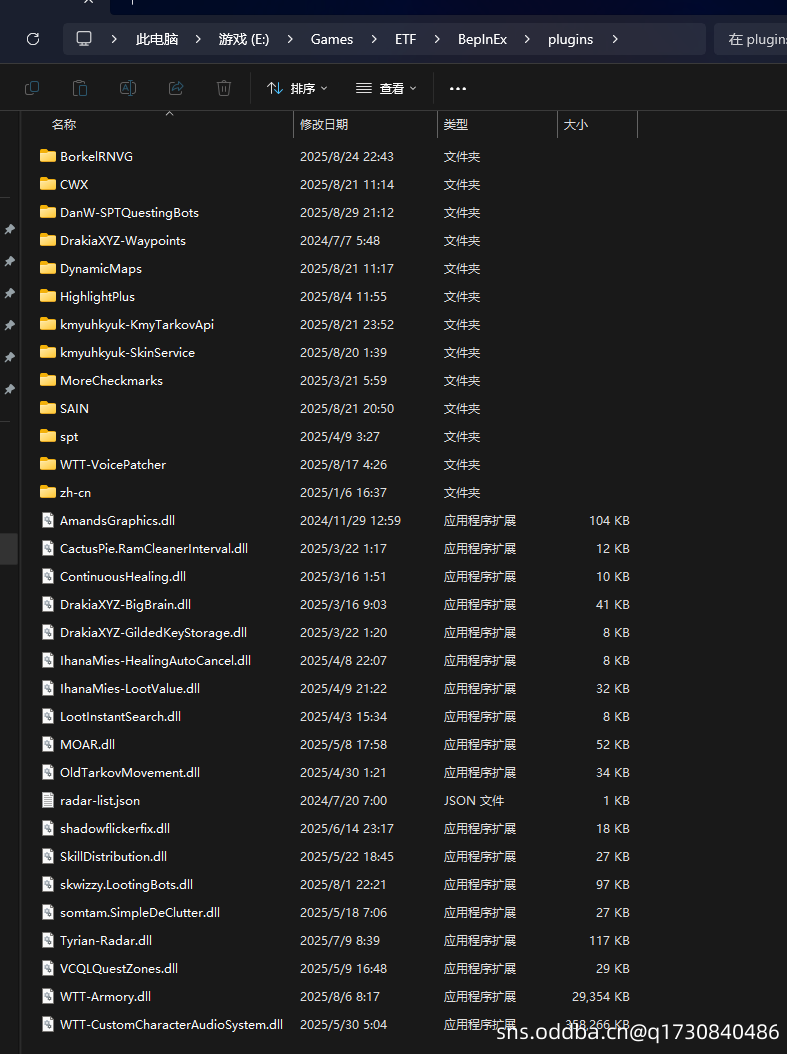Image resolution: width=787 pixels, height=1054 pixels.
Task: Select the DynamicMaps folder icon
Action: click(x=48, y=268)
